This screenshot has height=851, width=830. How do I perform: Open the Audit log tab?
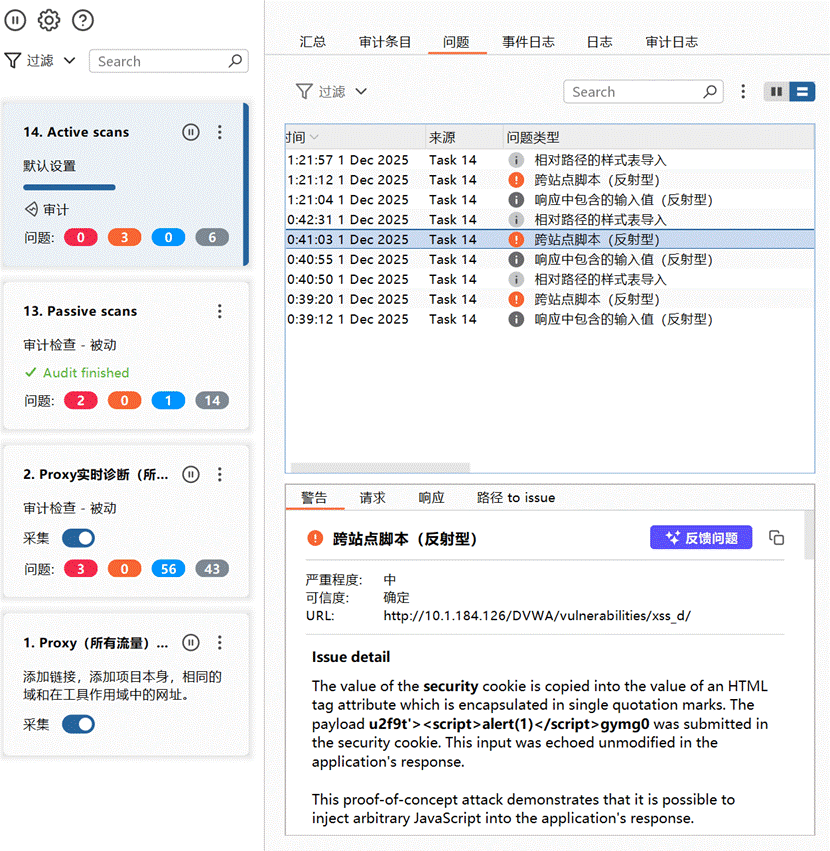tap(671, 42)
